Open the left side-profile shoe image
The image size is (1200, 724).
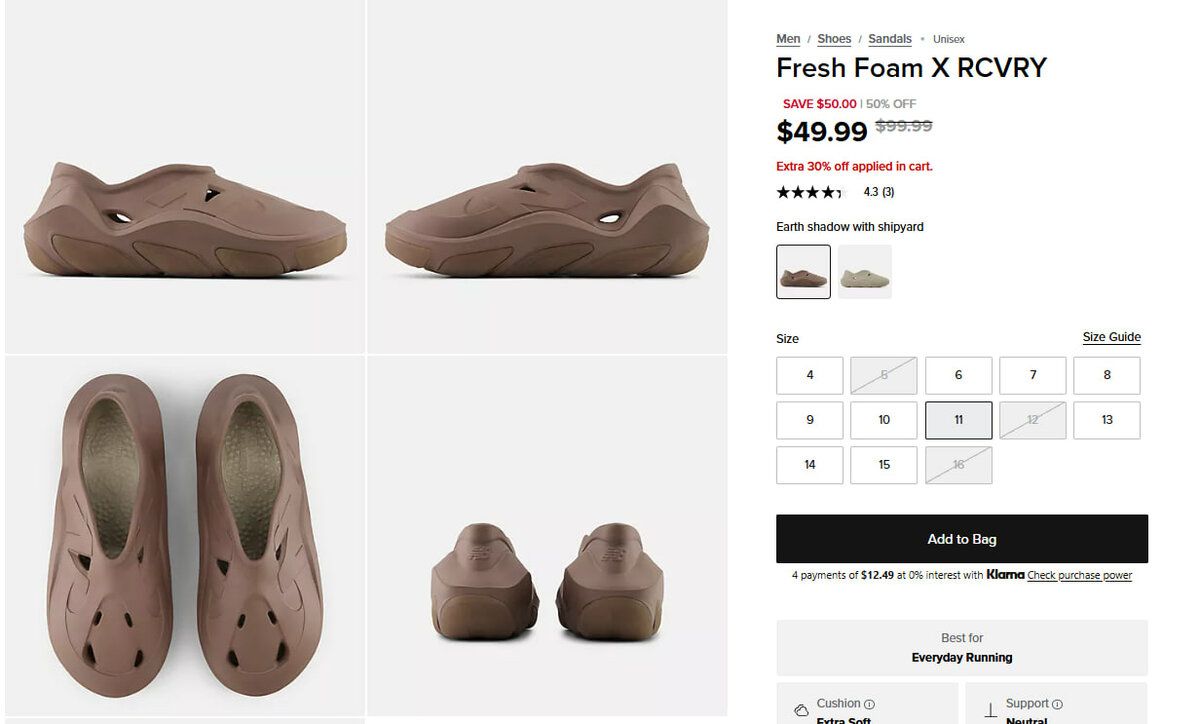coord(185,220)
